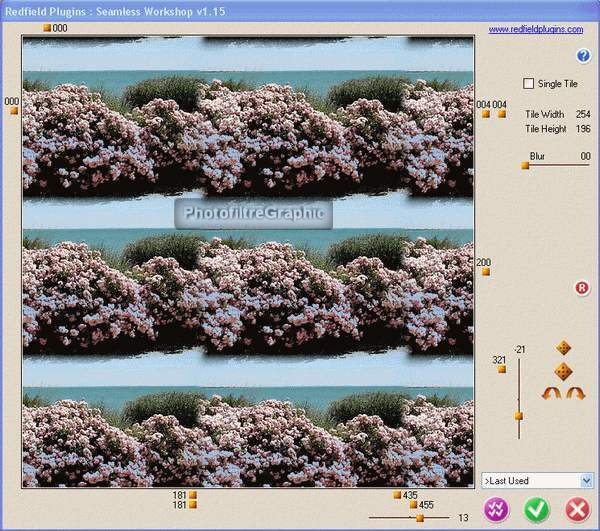Click the orange marker labeled 455
600x531 pixels.
coord(413,505)
